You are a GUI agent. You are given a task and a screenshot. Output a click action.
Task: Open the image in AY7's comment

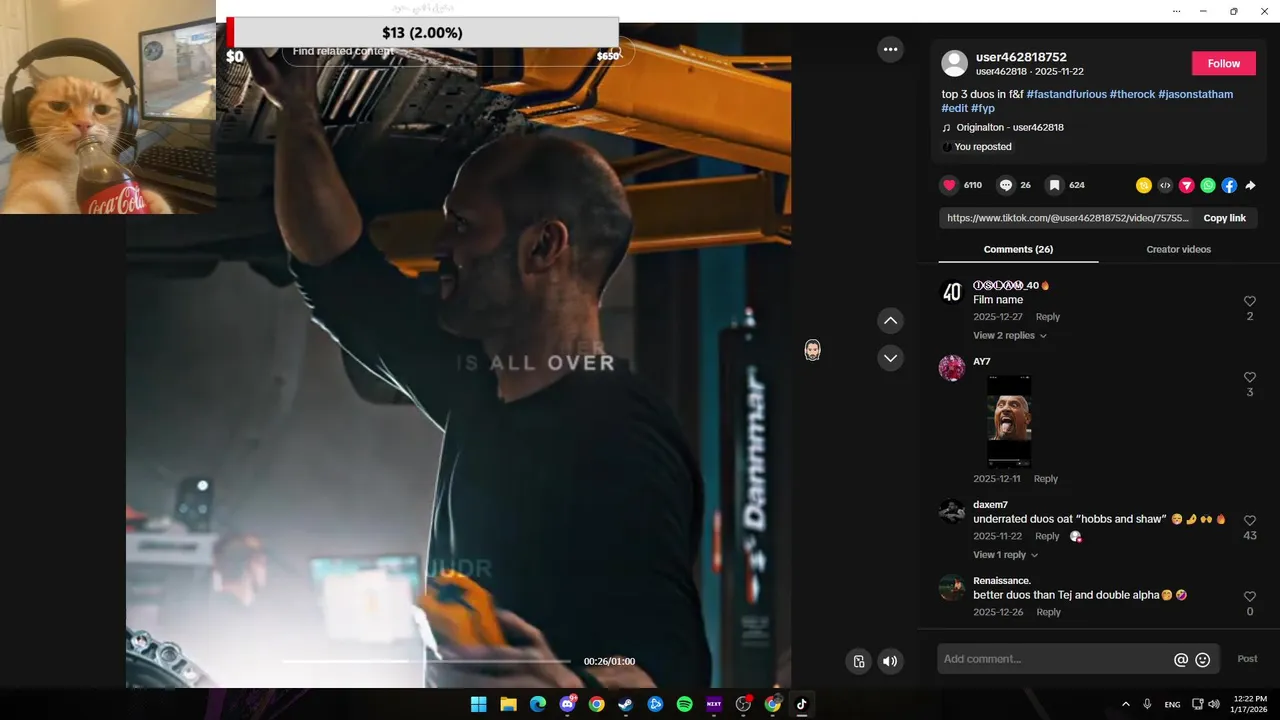[x=1009, y=421]
